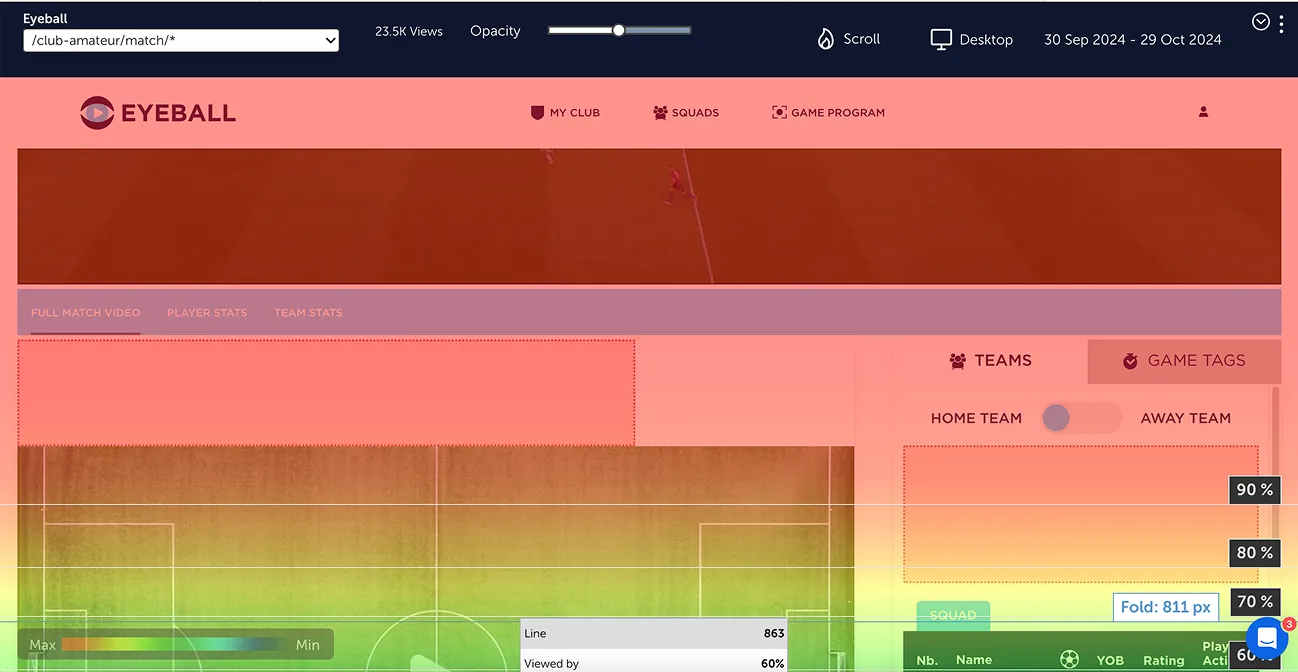Open the Game Program menu item
This screenshot has width=1298, height=672.
828,113
